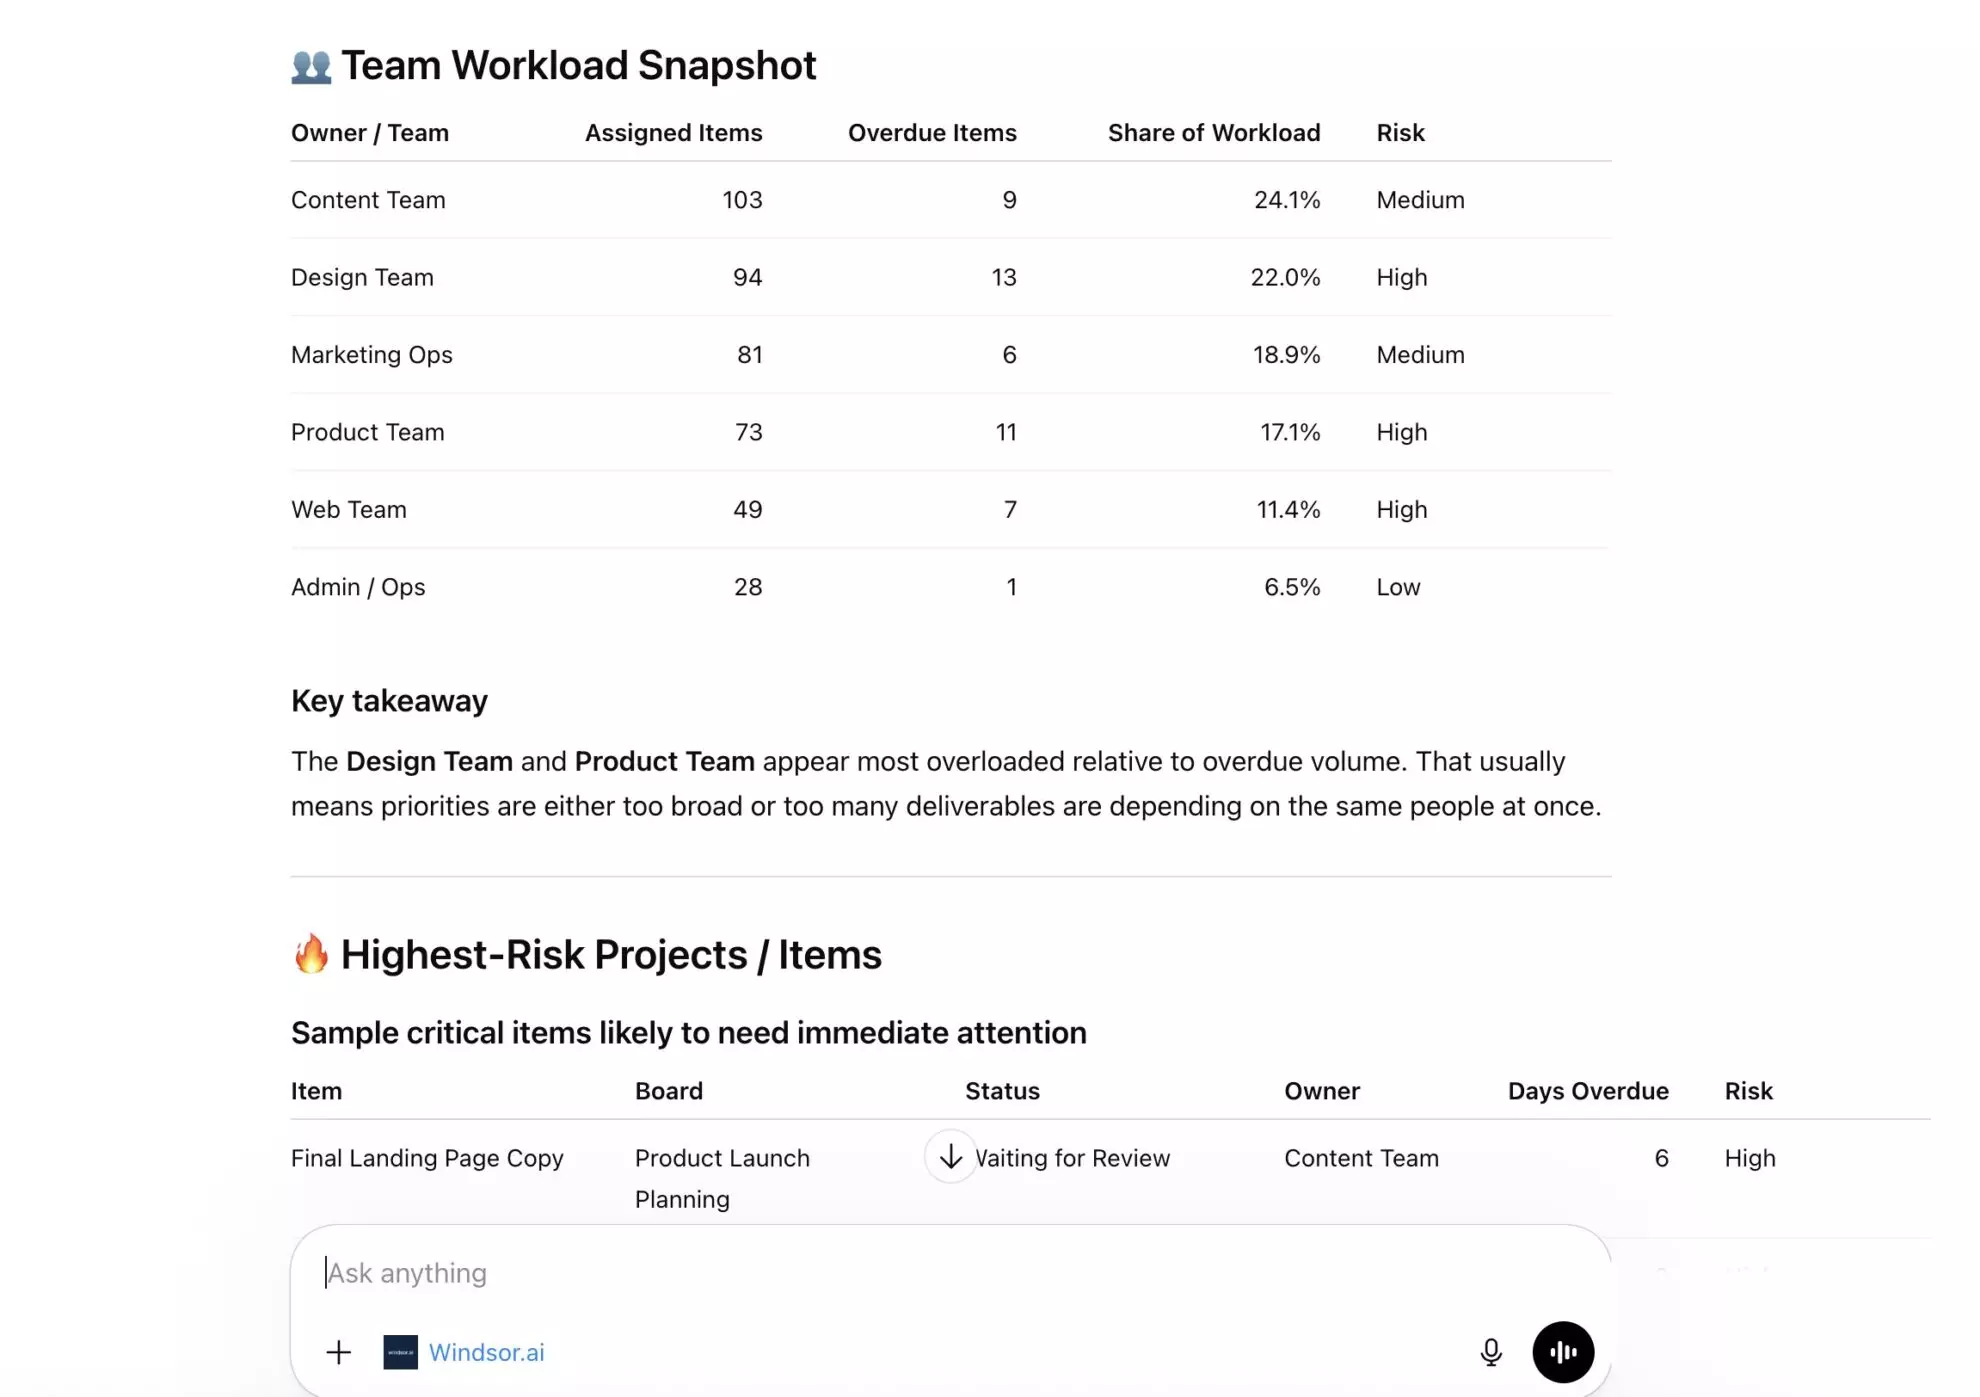
Task: Click Product Launch Planning board cell
Action: (x=722, y=1177)
